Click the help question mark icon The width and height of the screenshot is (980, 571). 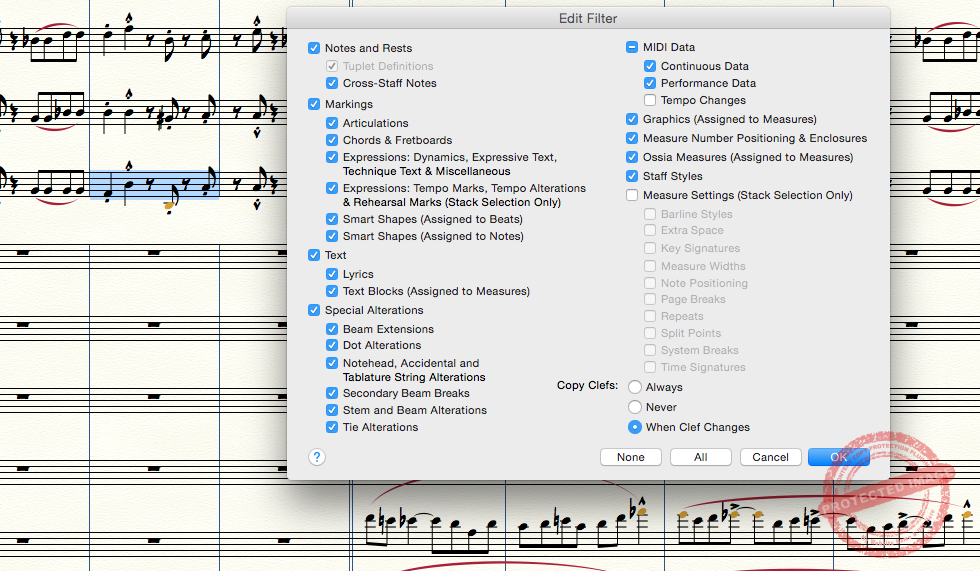[317, 457]
